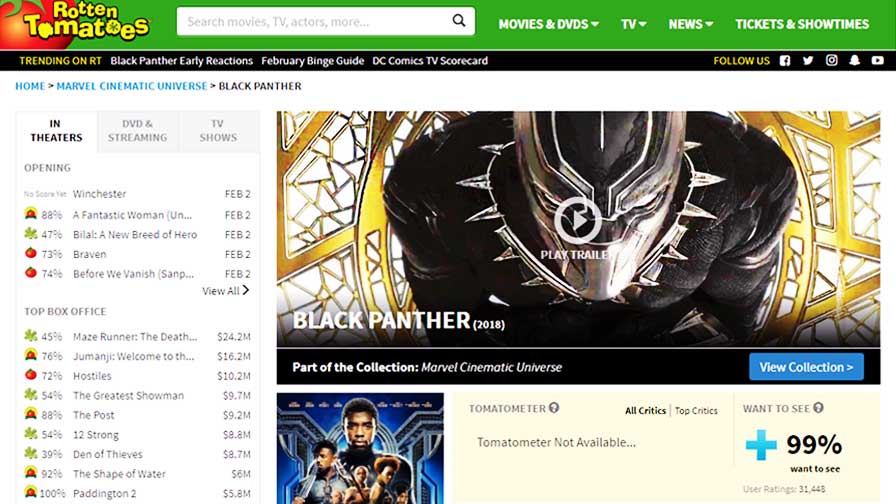The image size is (896, 504).
Task: Open Hostiles box office link
Action: click(92, 376)
